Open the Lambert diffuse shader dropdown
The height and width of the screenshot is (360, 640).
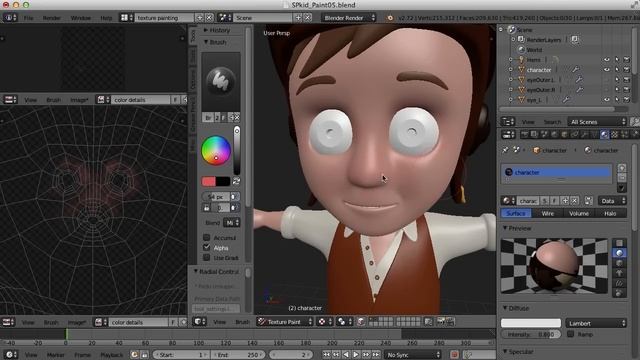click(596, 323)
